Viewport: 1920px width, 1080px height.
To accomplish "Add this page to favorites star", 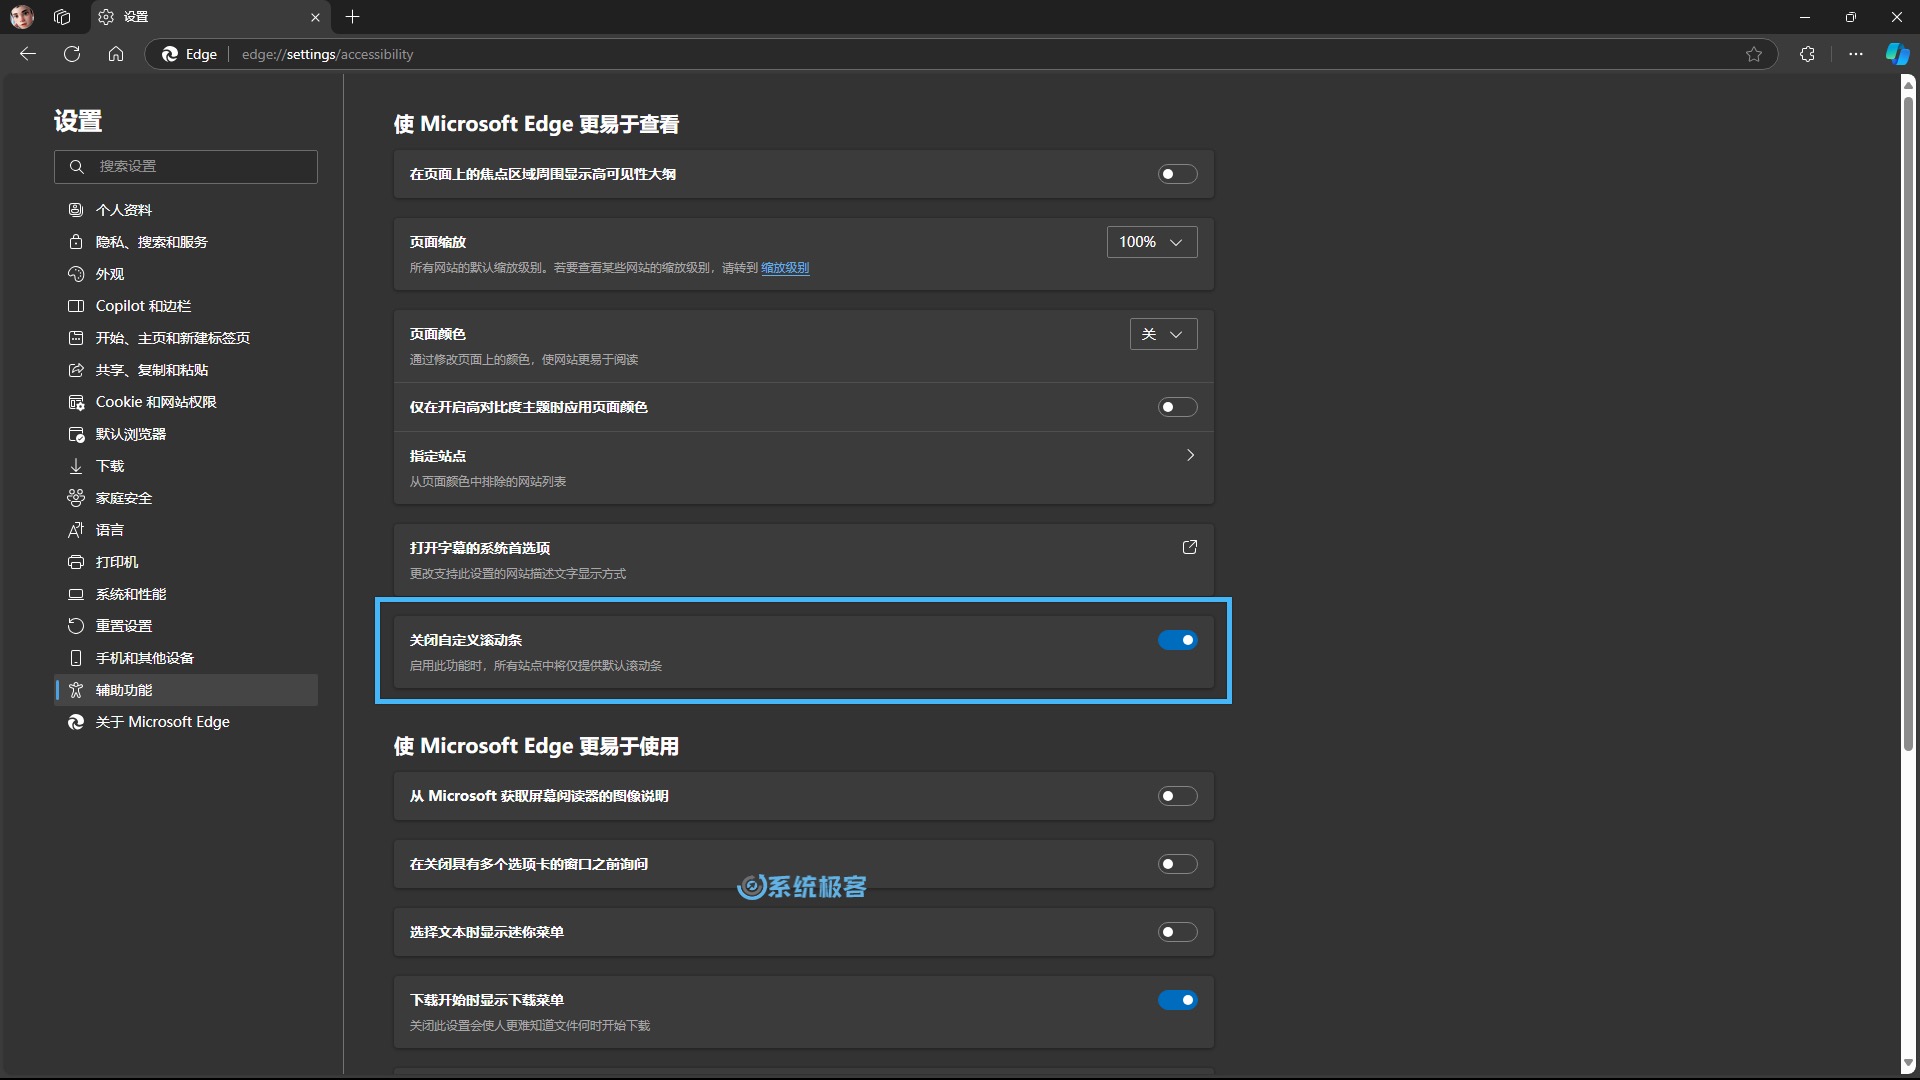I will (1754, 54).
